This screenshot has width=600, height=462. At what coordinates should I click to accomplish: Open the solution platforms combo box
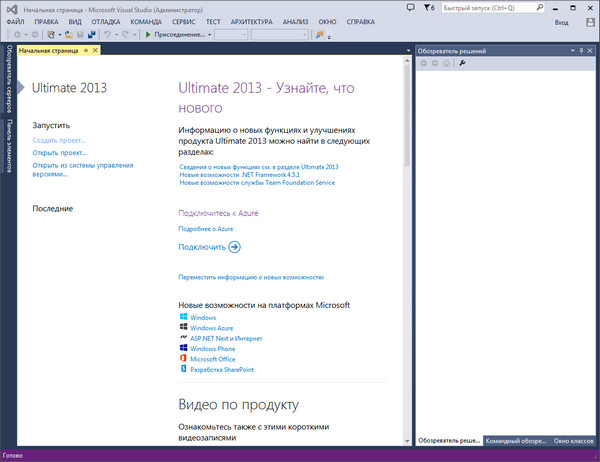coord(280,35)
